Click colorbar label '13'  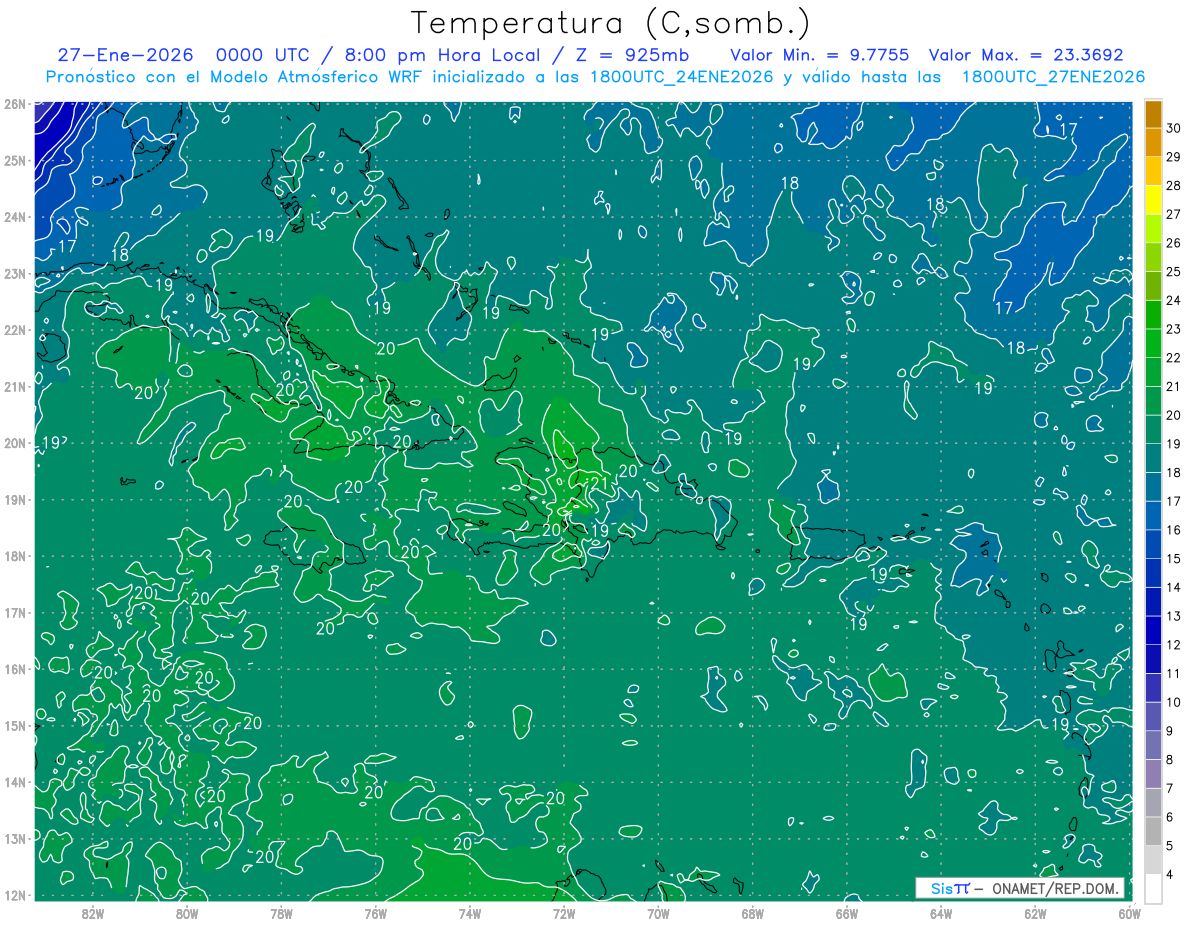[x=1174, y=616]
